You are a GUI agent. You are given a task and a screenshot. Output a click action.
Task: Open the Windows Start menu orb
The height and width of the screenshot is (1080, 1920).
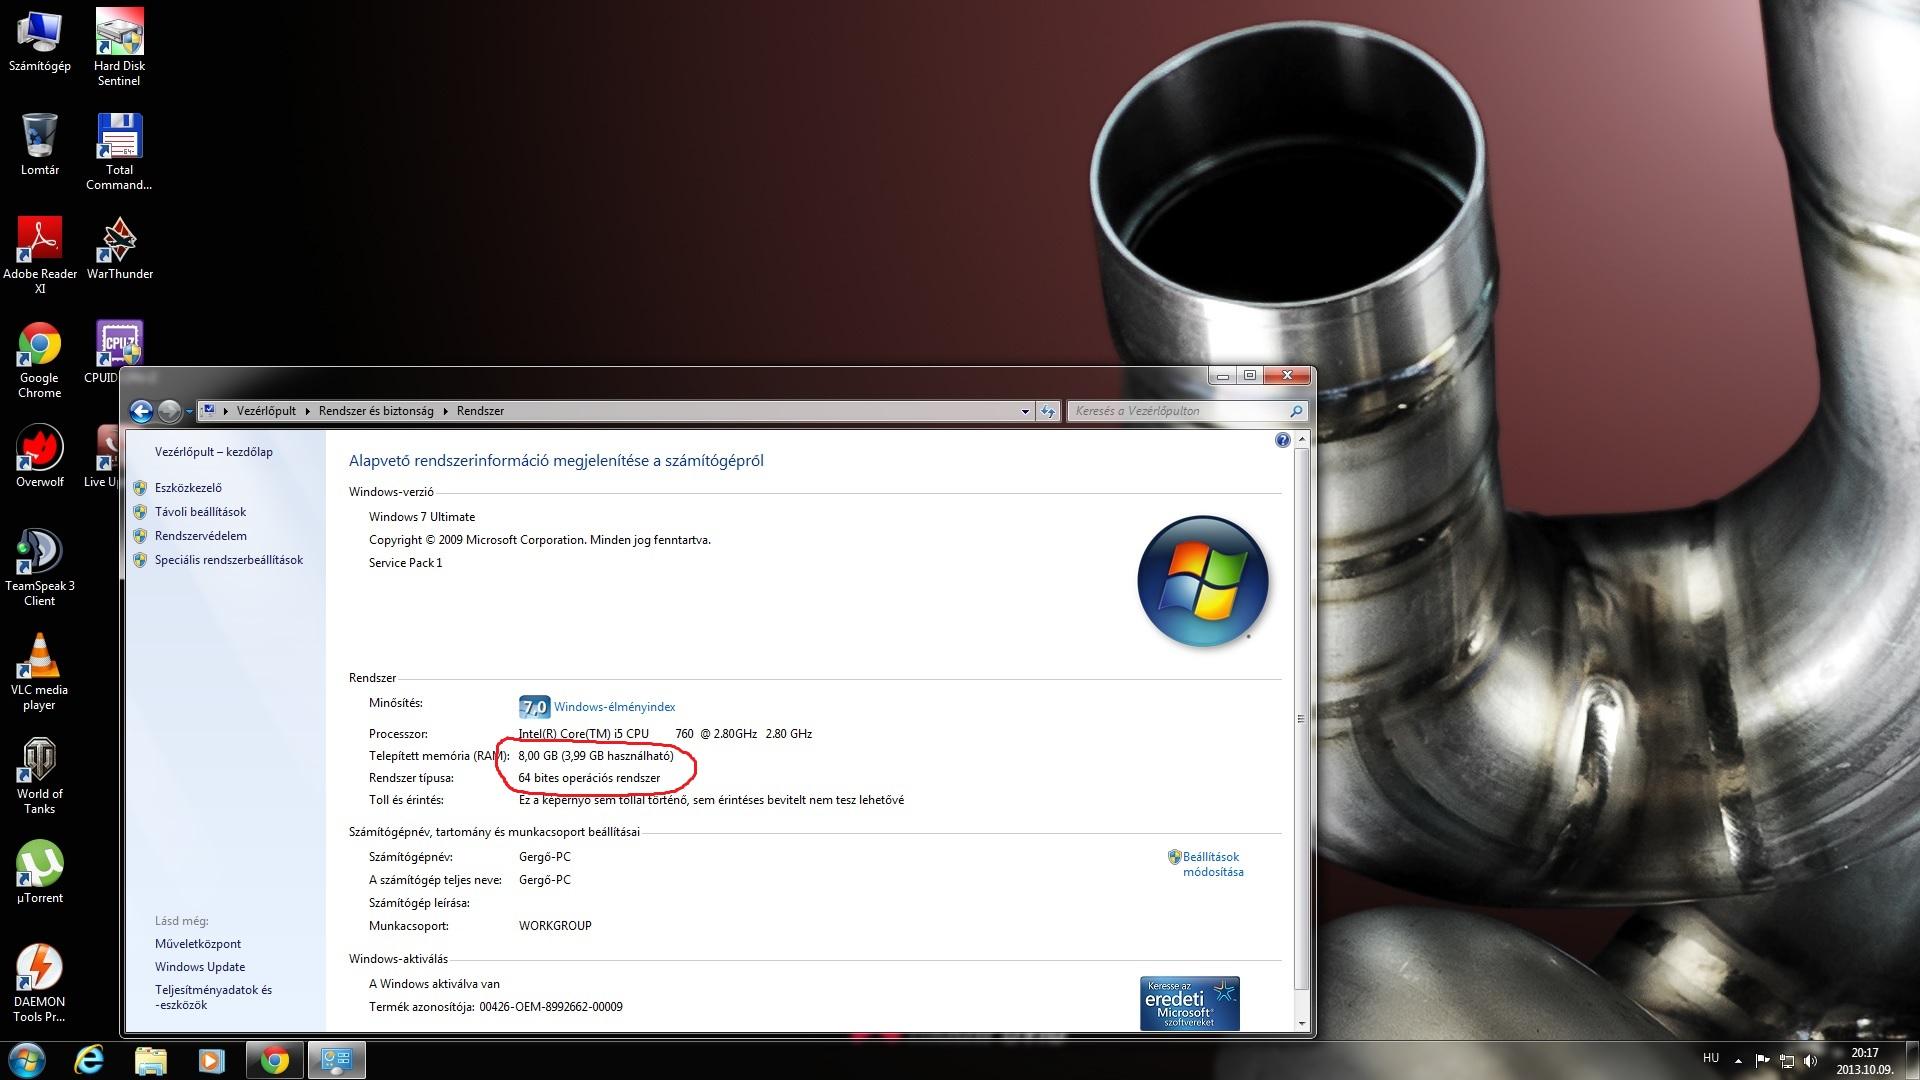tap(26, 1060)
